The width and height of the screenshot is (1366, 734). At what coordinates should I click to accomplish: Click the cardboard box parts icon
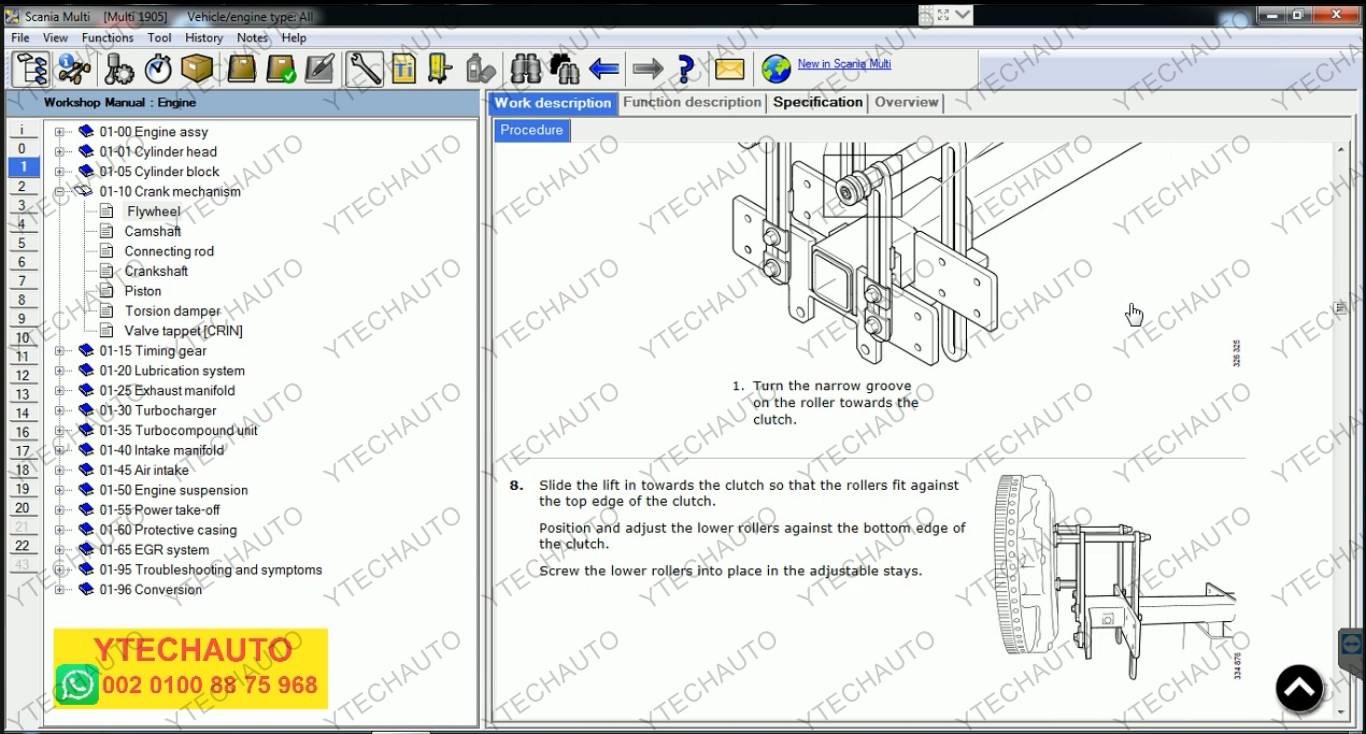tap(197, 69)
